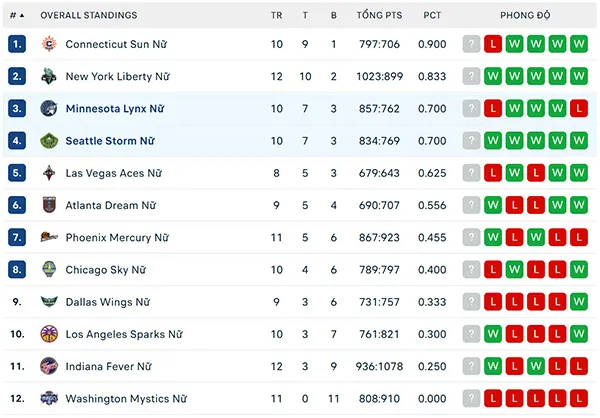600x418 pixels.
Task: Click the Indiana Fever team logo
Action: click(49, 366)
